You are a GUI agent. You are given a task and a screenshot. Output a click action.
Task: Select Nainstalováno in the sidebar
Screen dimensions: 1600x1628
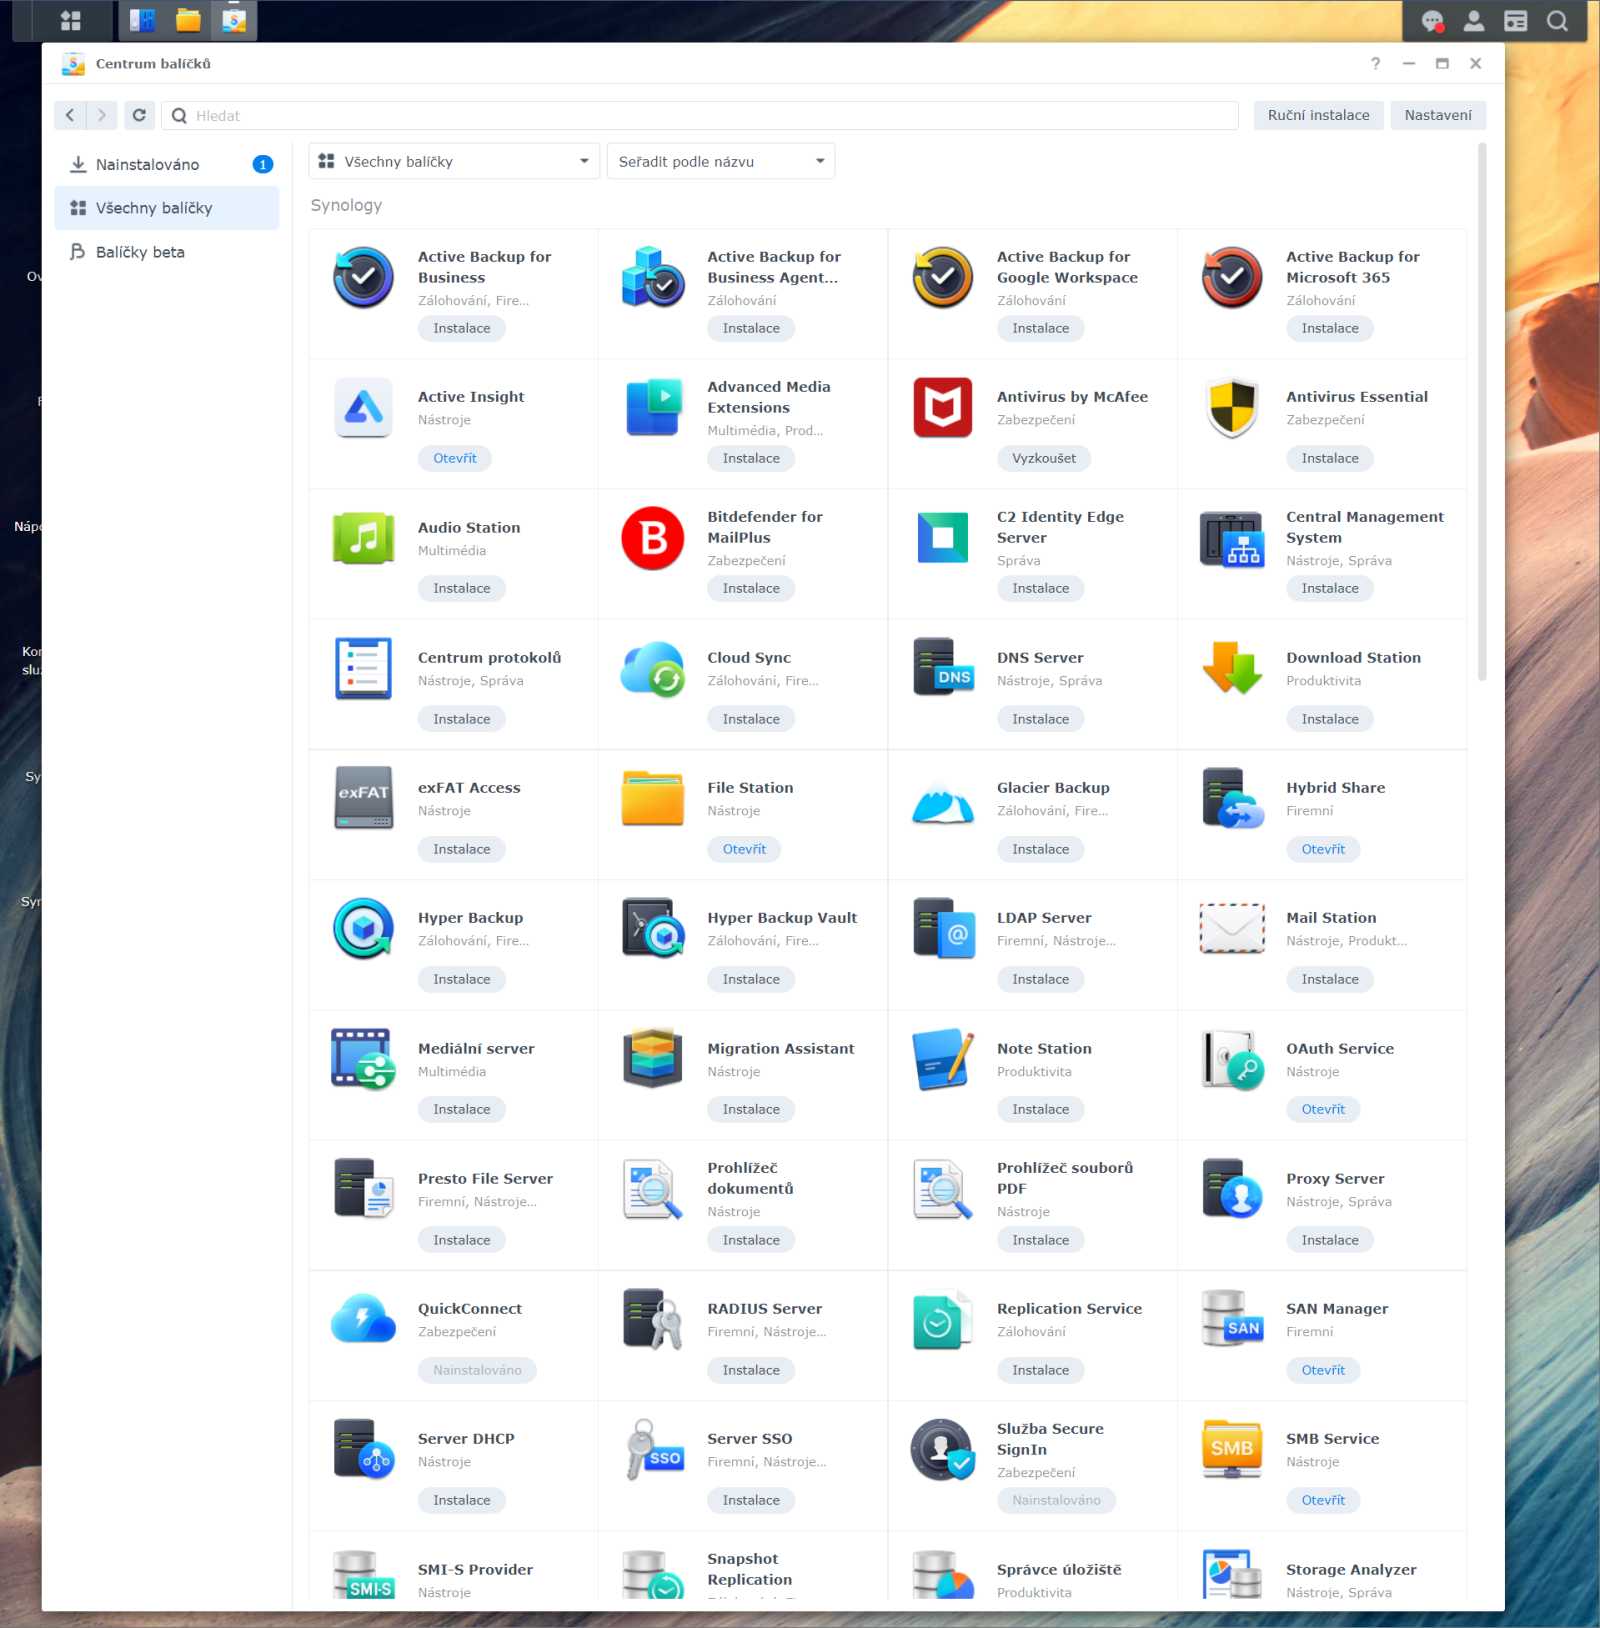click(x=167, y=164)
